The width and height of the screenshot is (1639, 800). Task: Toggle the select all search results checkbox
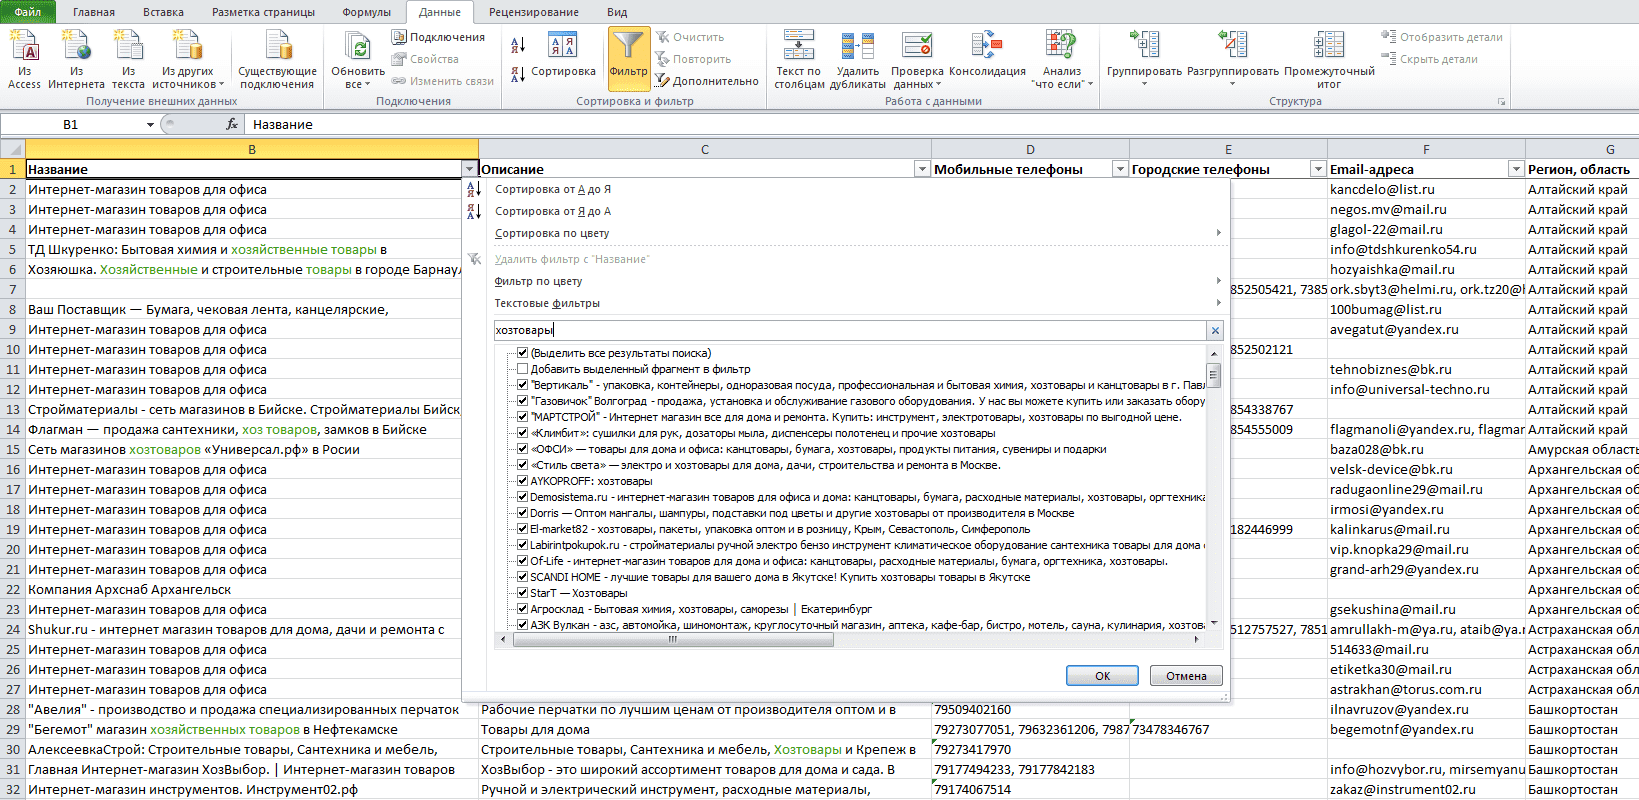point(522,353)
